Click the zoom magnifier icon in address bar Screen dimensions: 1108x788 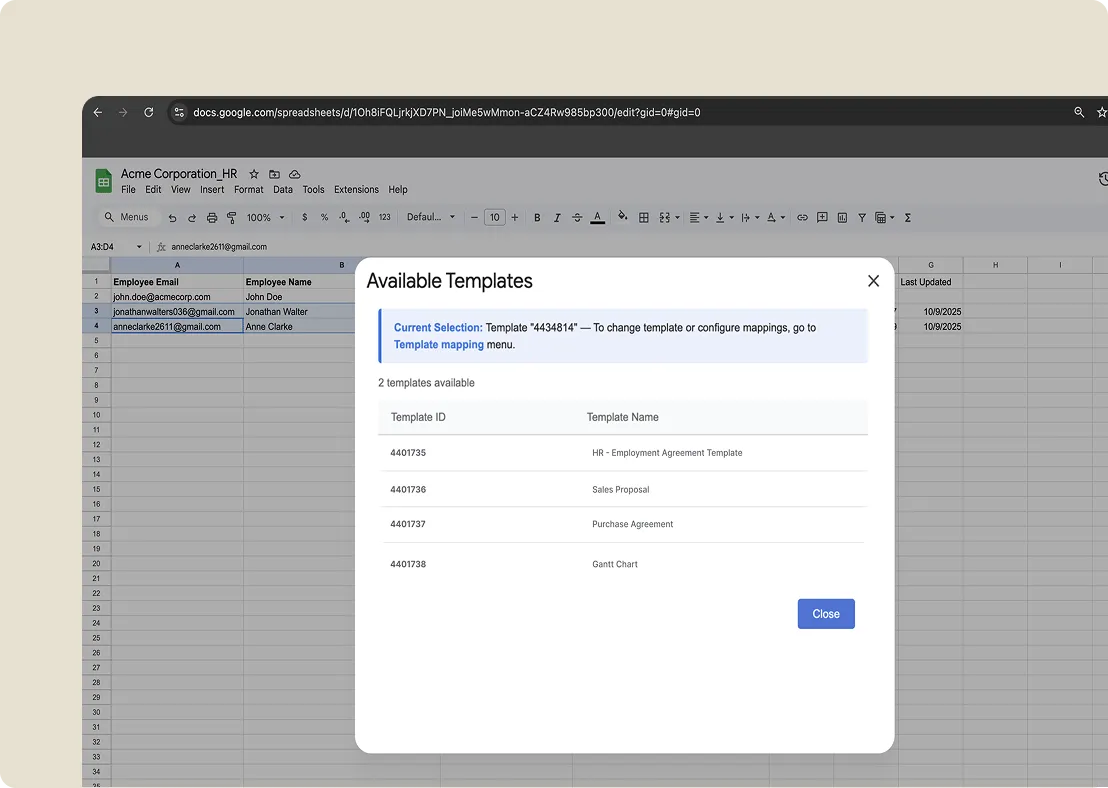click(1079, 112)
